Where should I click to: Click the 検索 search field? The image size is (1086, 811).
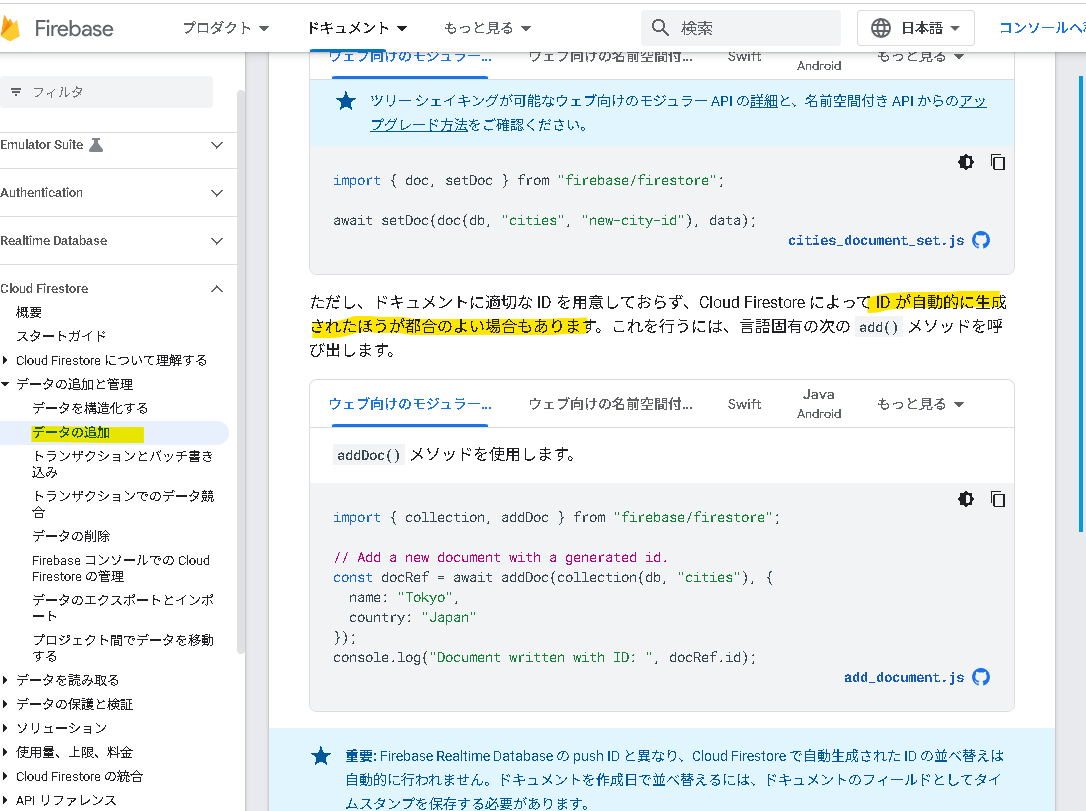(741, 28)
